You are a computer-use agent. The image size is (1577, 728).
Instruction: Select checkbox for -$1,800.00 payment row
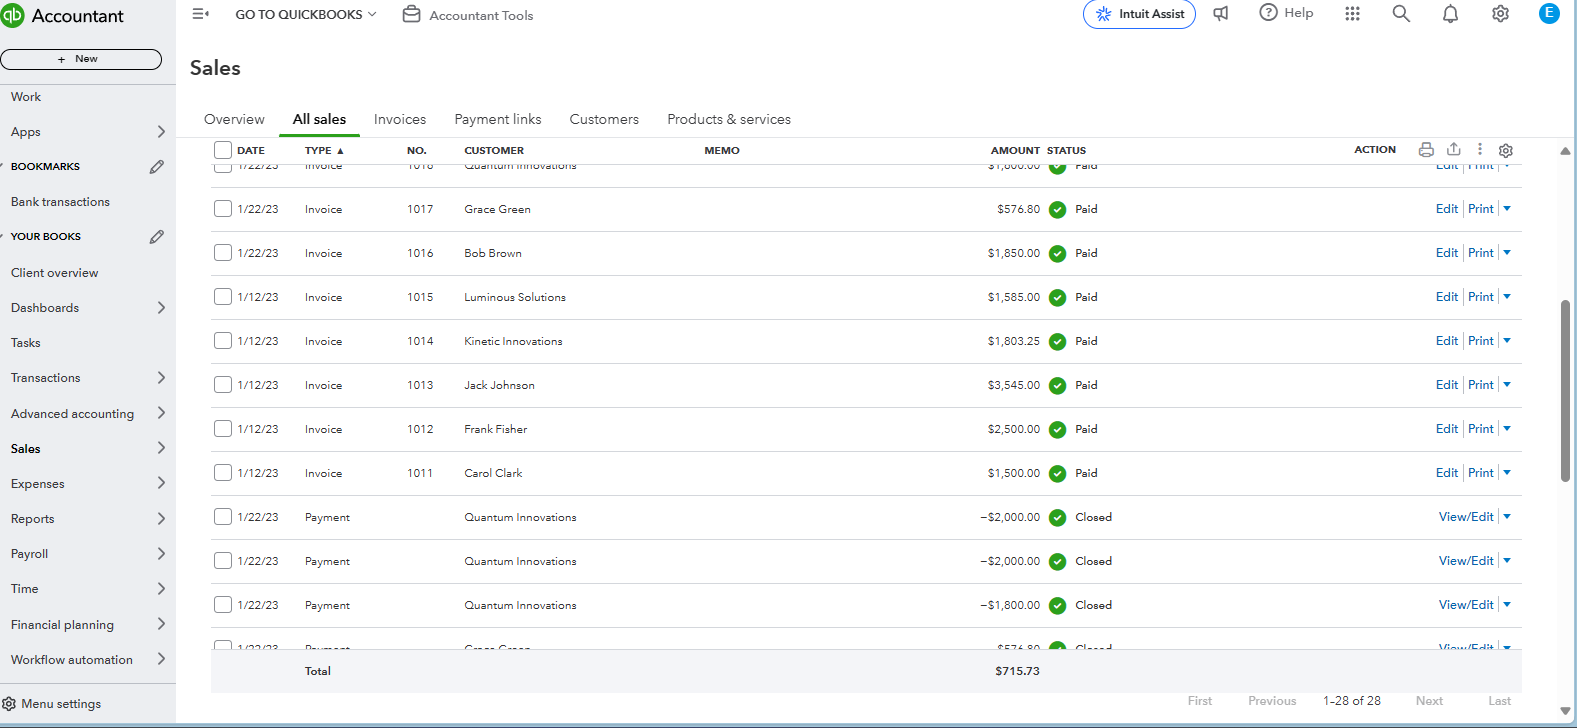coord(223,605)
